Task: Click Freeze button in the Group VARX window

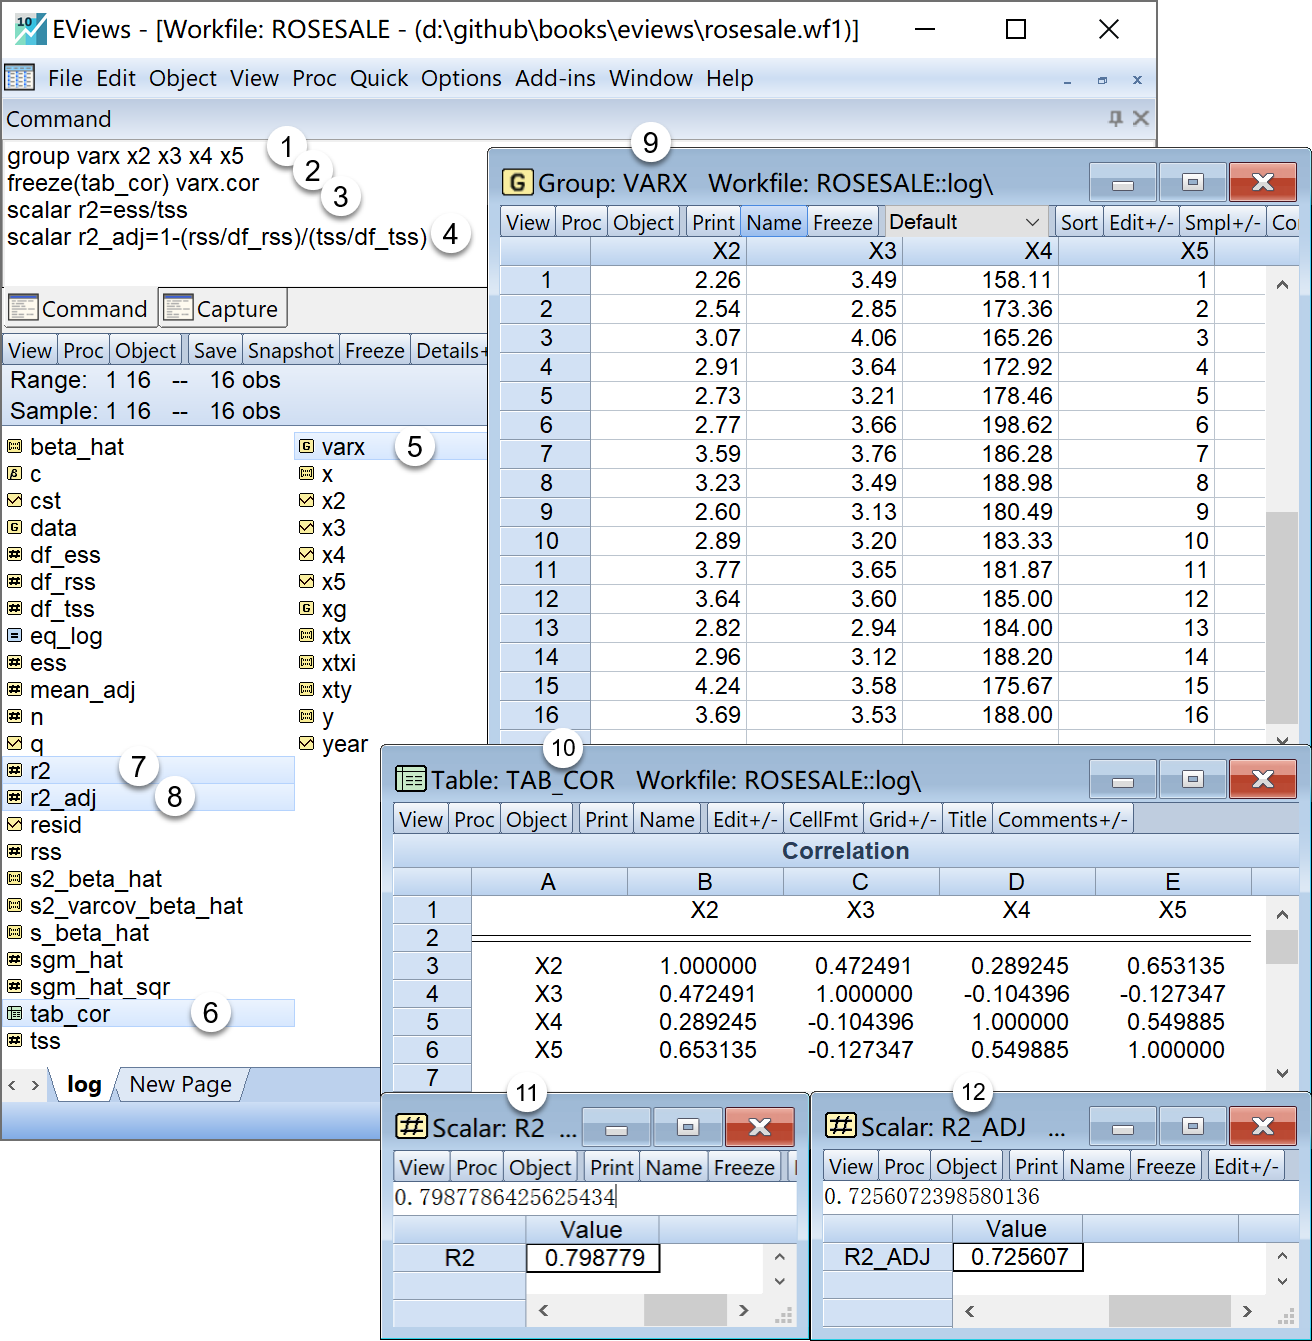Action: point(842,223)
